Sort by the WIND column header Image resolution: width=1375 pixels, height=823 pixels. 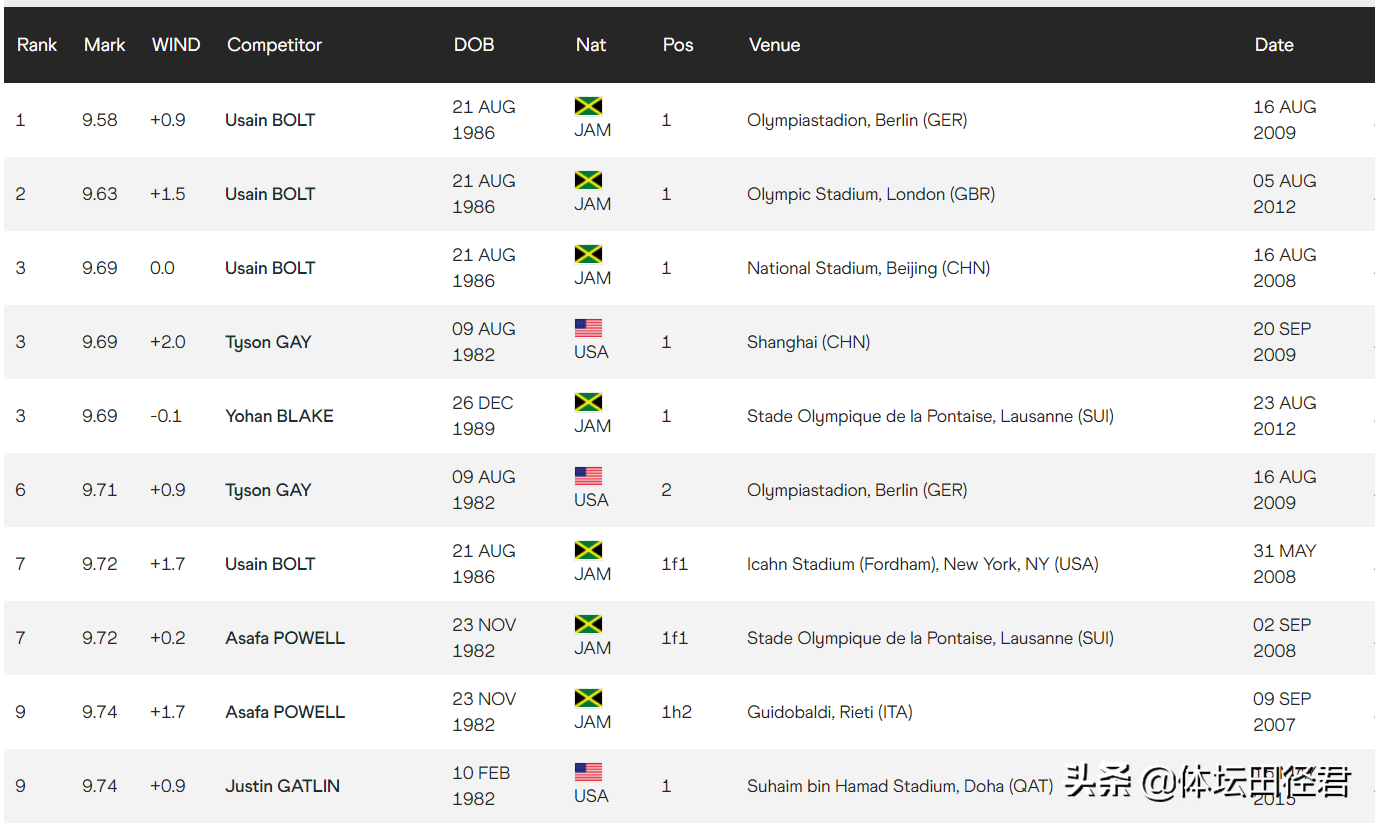176,45
